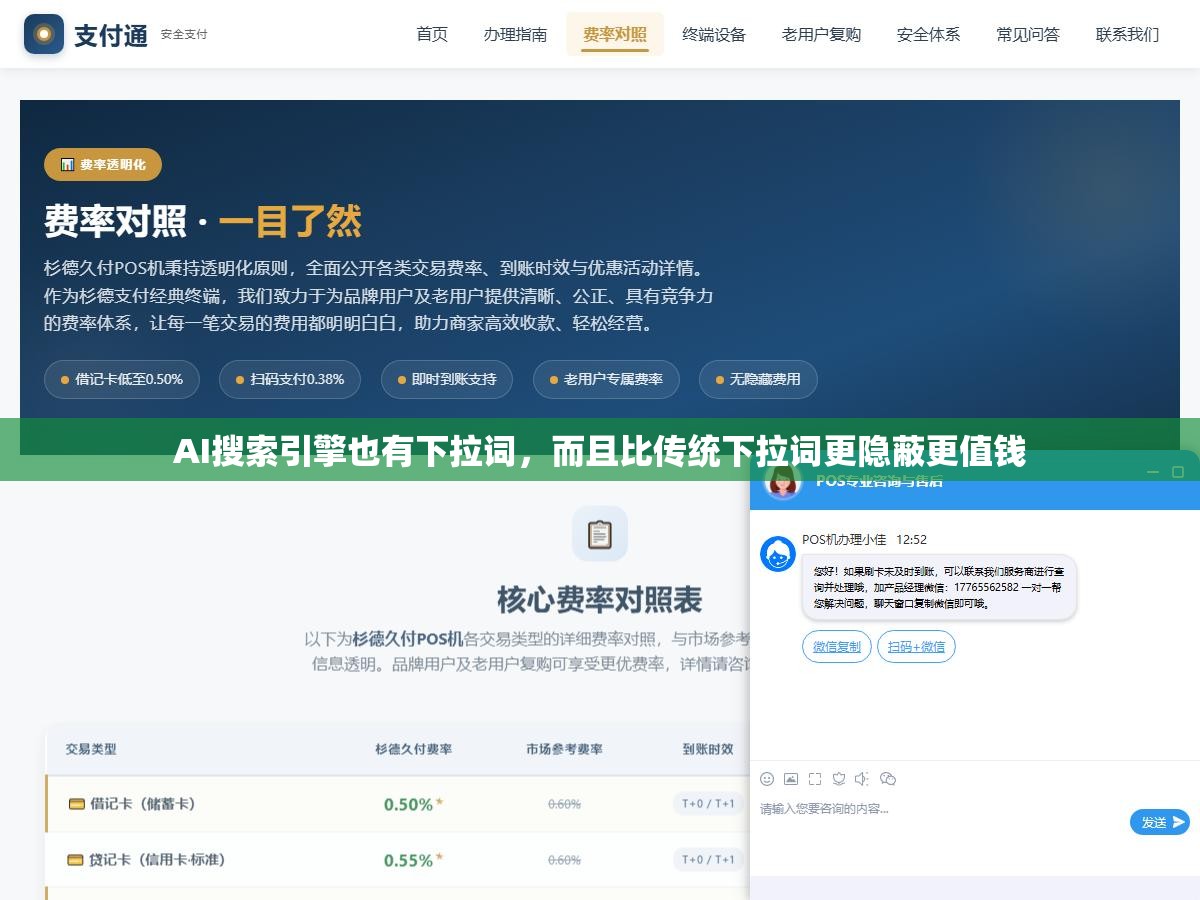Send the chat message with 发送 button
The height and width of the screenshot is (900, 1200).
1160,822
